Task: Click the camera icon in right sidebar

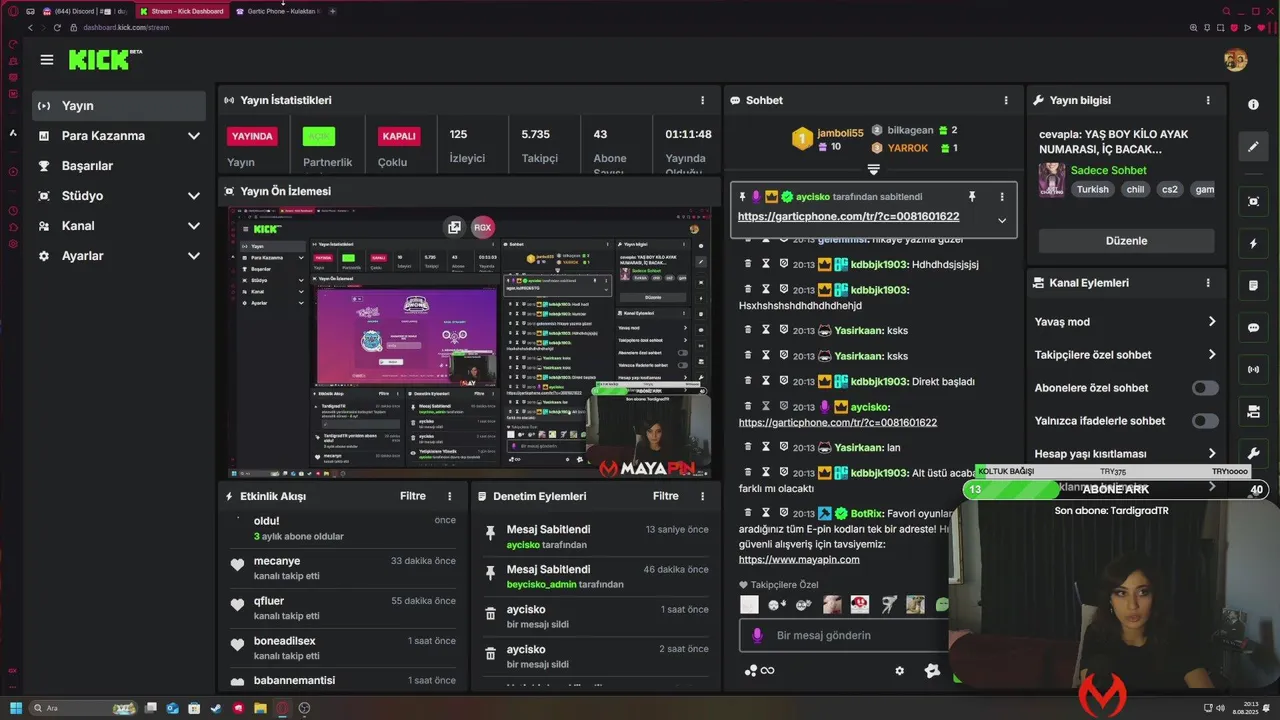Action: click(1254, 411)
